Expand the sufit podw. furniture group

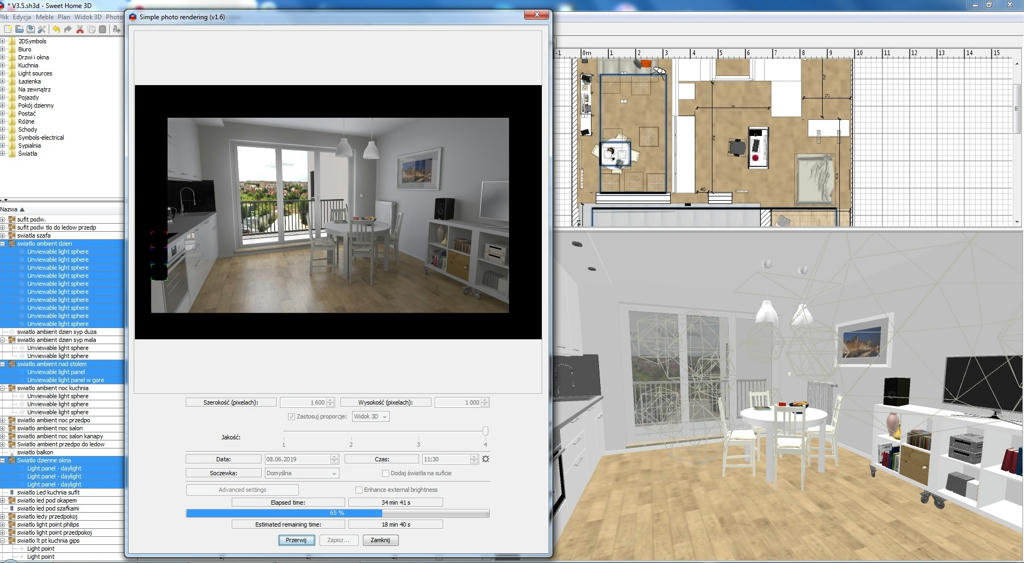(x=3, y=219)
